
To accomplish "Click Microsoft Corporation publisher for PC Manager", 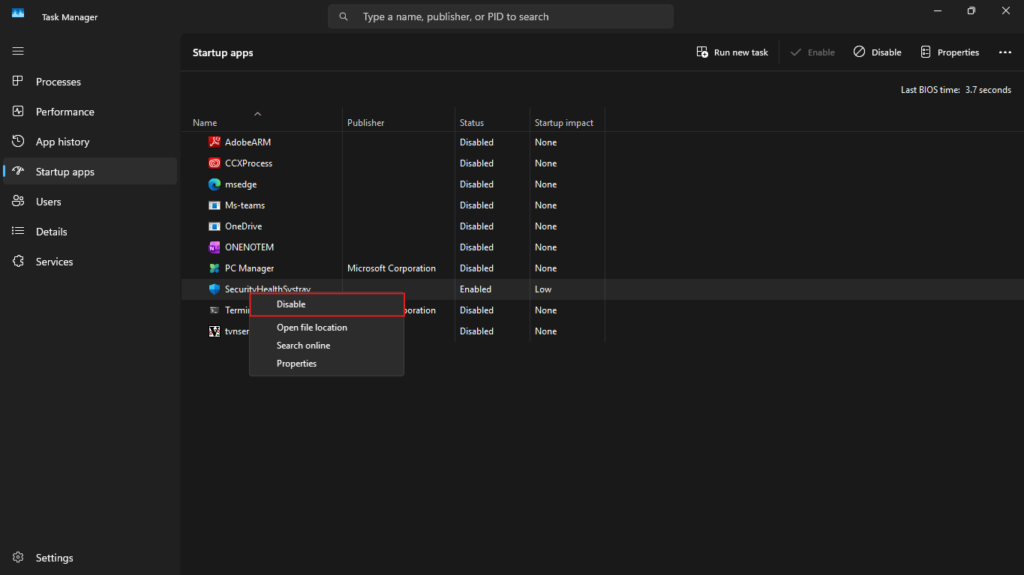I will point(391,269).
